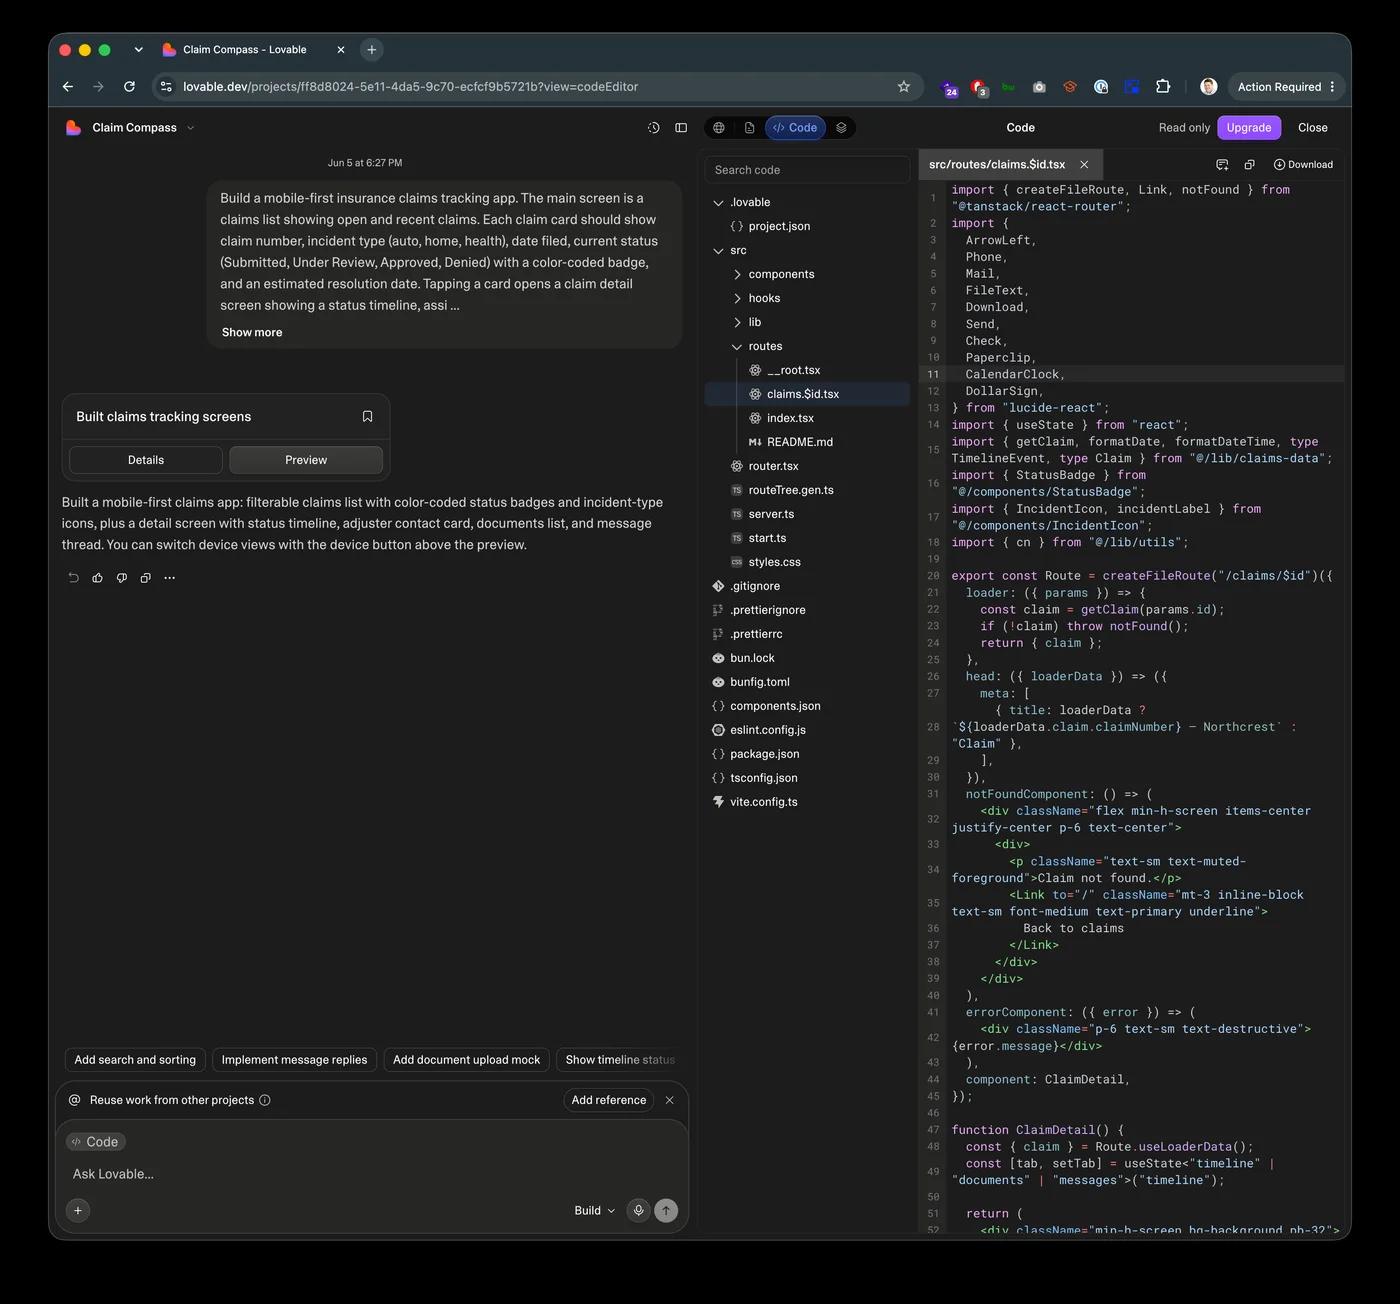This screenshot has width=1400, height=1304.
Task: Close the code editor panel
Action: coord(1312,128)
